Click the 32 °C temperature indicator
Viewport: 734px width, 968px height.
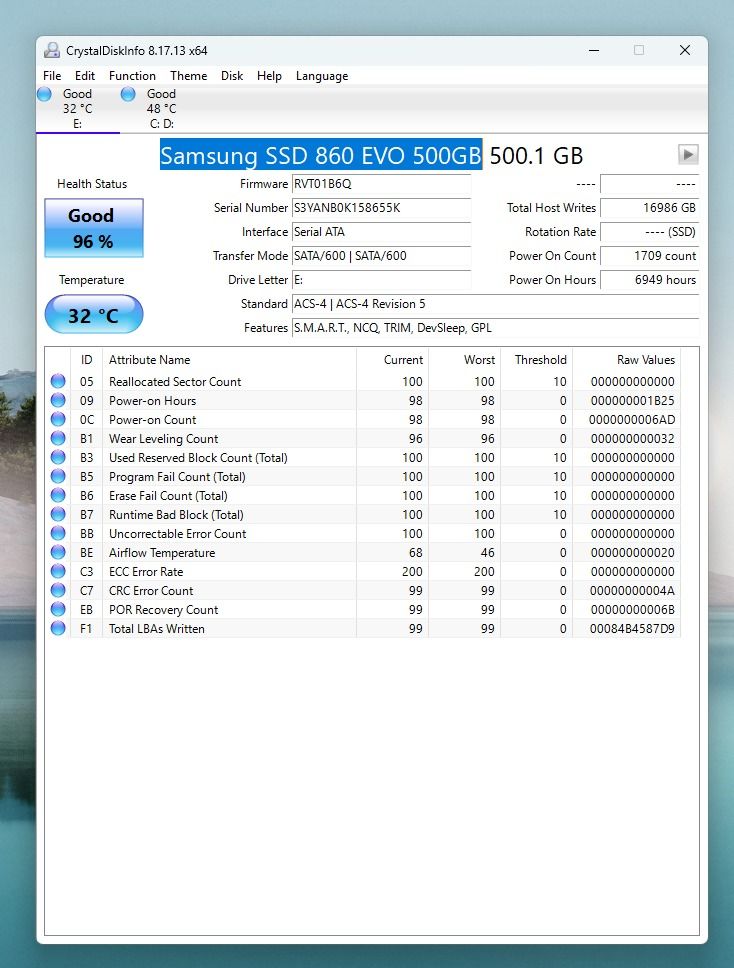94,315
